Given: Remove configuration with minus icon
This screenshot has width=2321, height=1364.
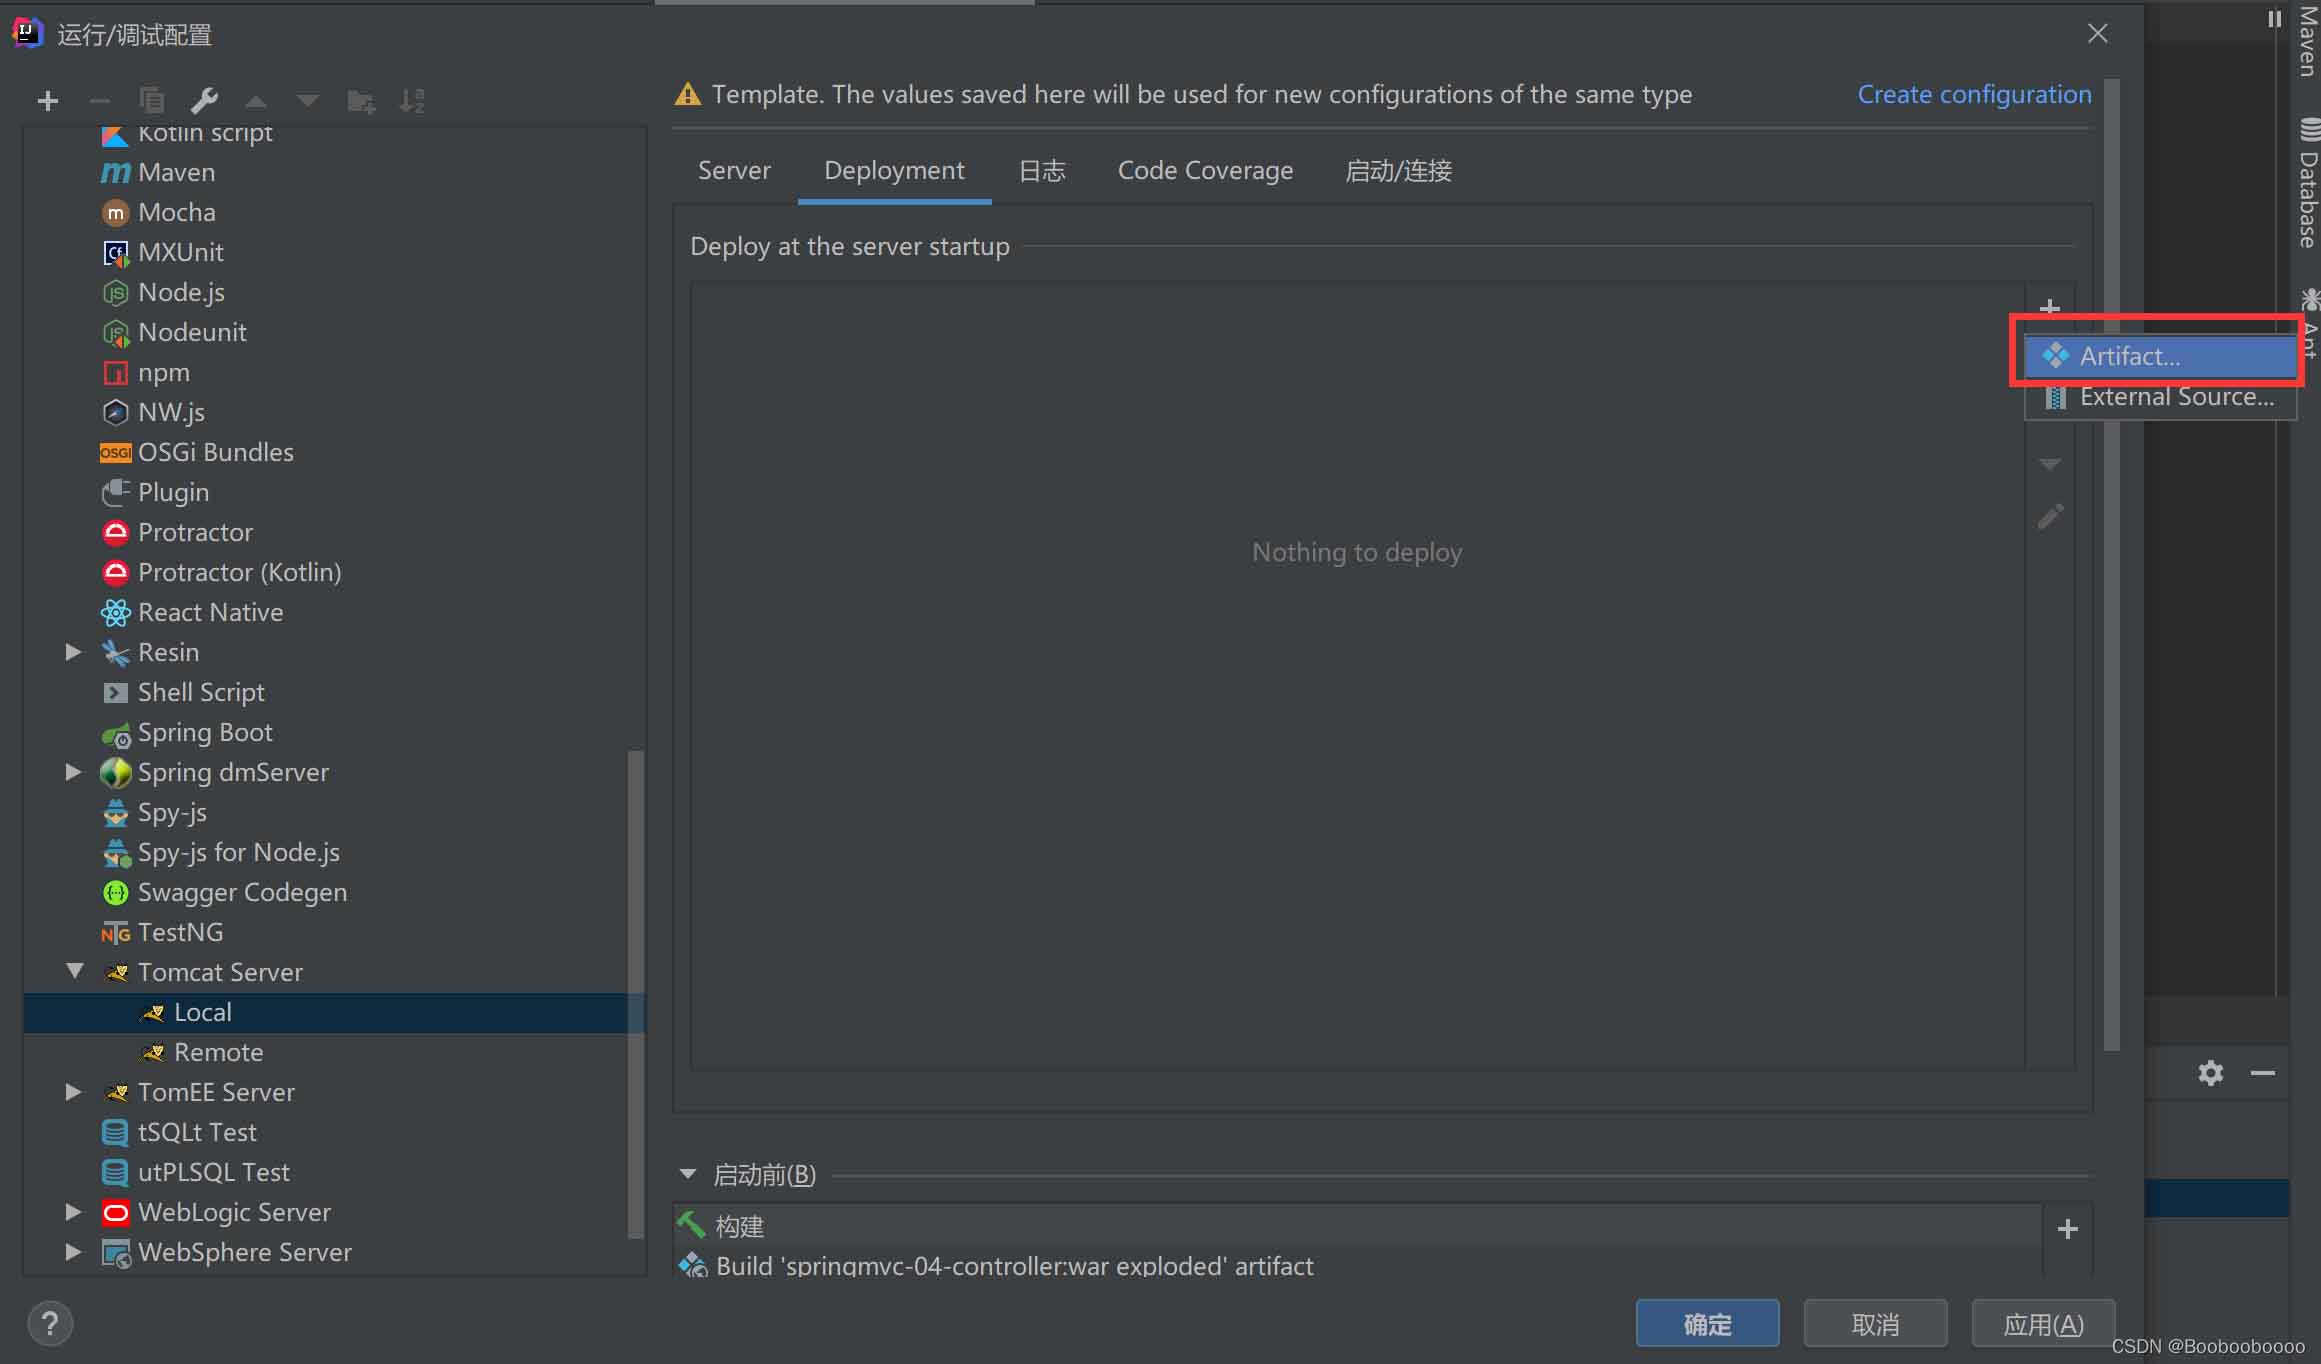Looking at the screenshot, I should point(99,101).
